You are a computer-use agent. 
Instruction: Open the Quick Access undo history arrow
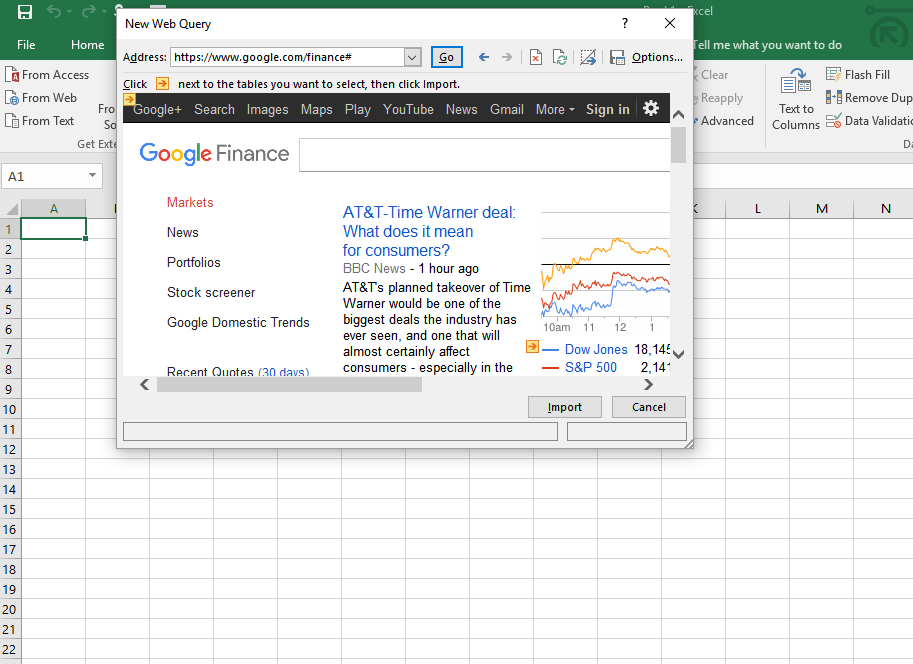coord(70,12)
